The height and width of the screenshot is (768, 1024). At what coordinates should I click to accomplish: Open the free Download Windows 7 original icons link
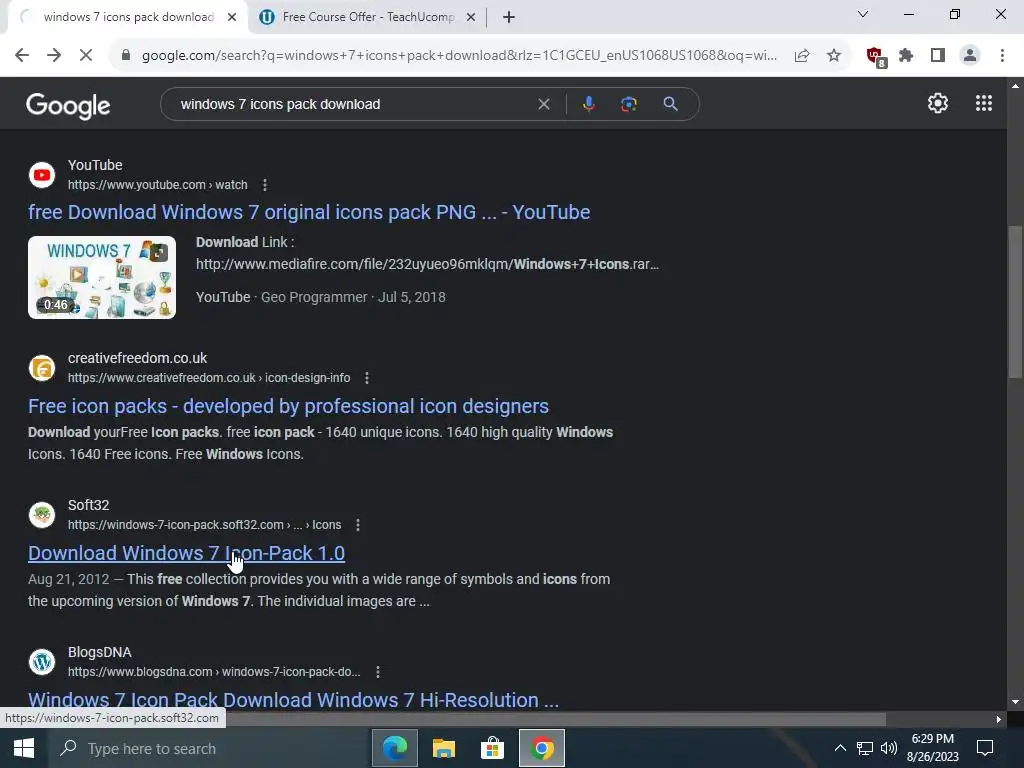tap(309, 212)
